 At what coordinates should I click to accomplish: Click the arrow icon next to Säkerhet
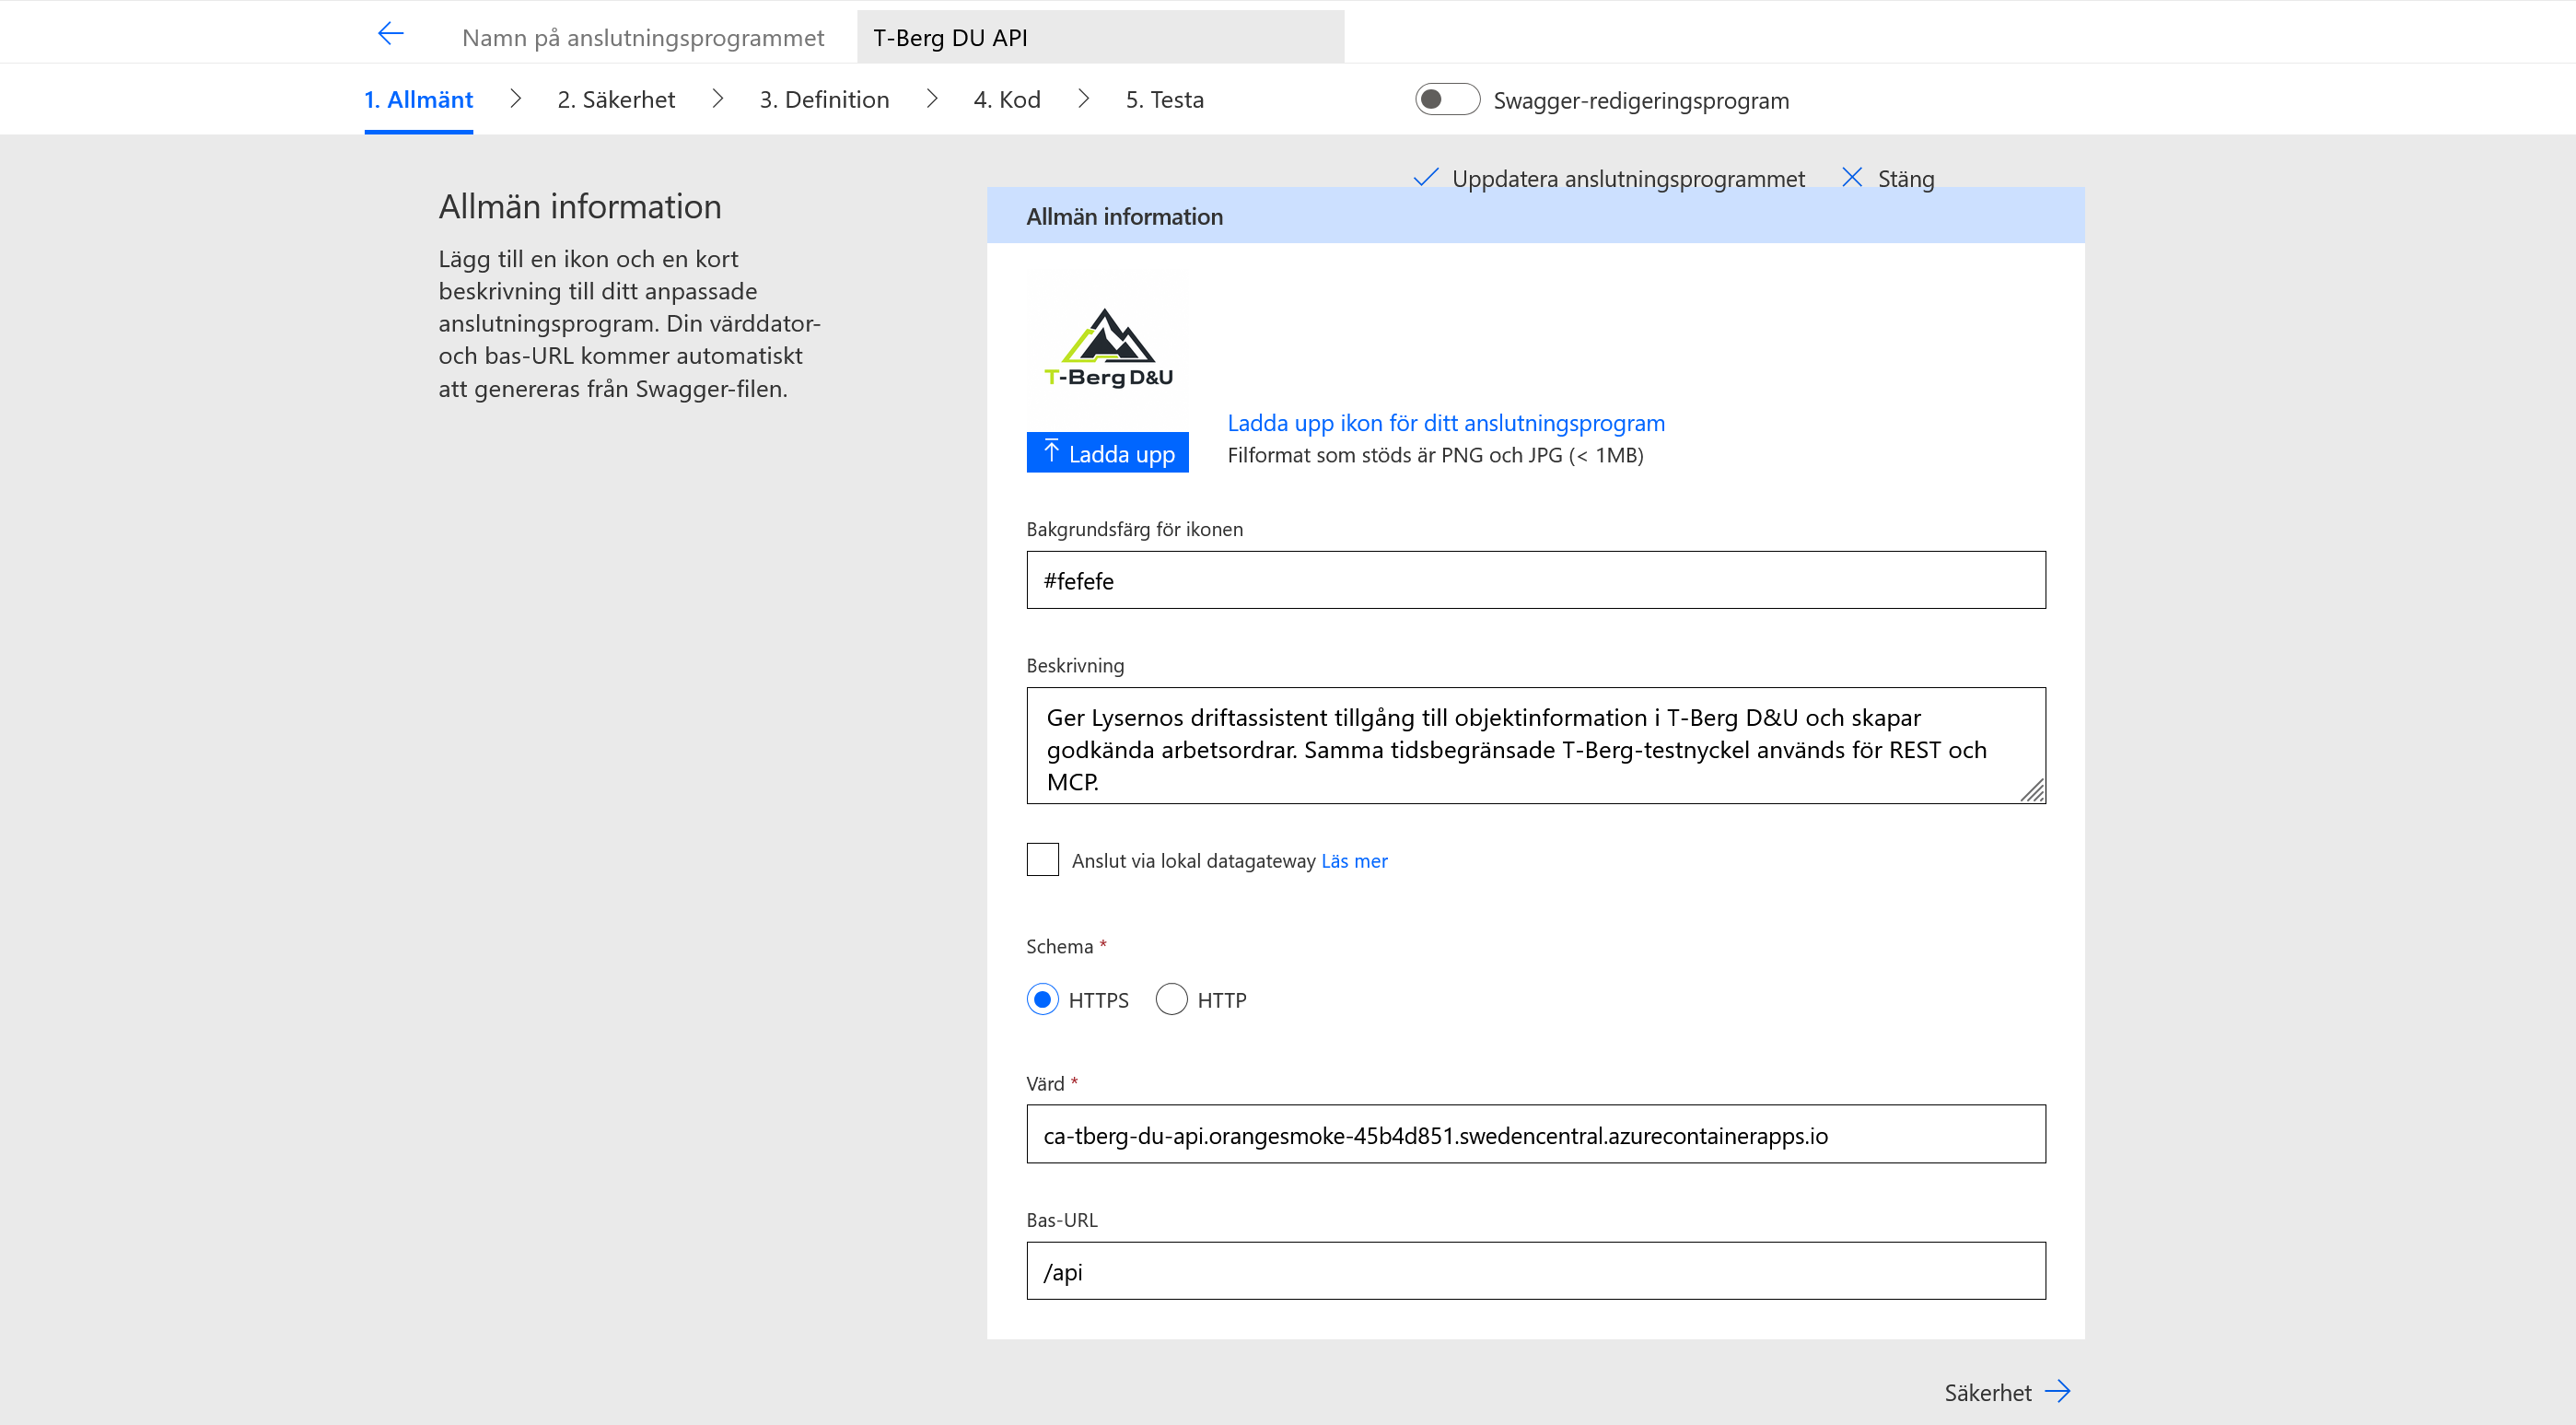point(2058,1391)
